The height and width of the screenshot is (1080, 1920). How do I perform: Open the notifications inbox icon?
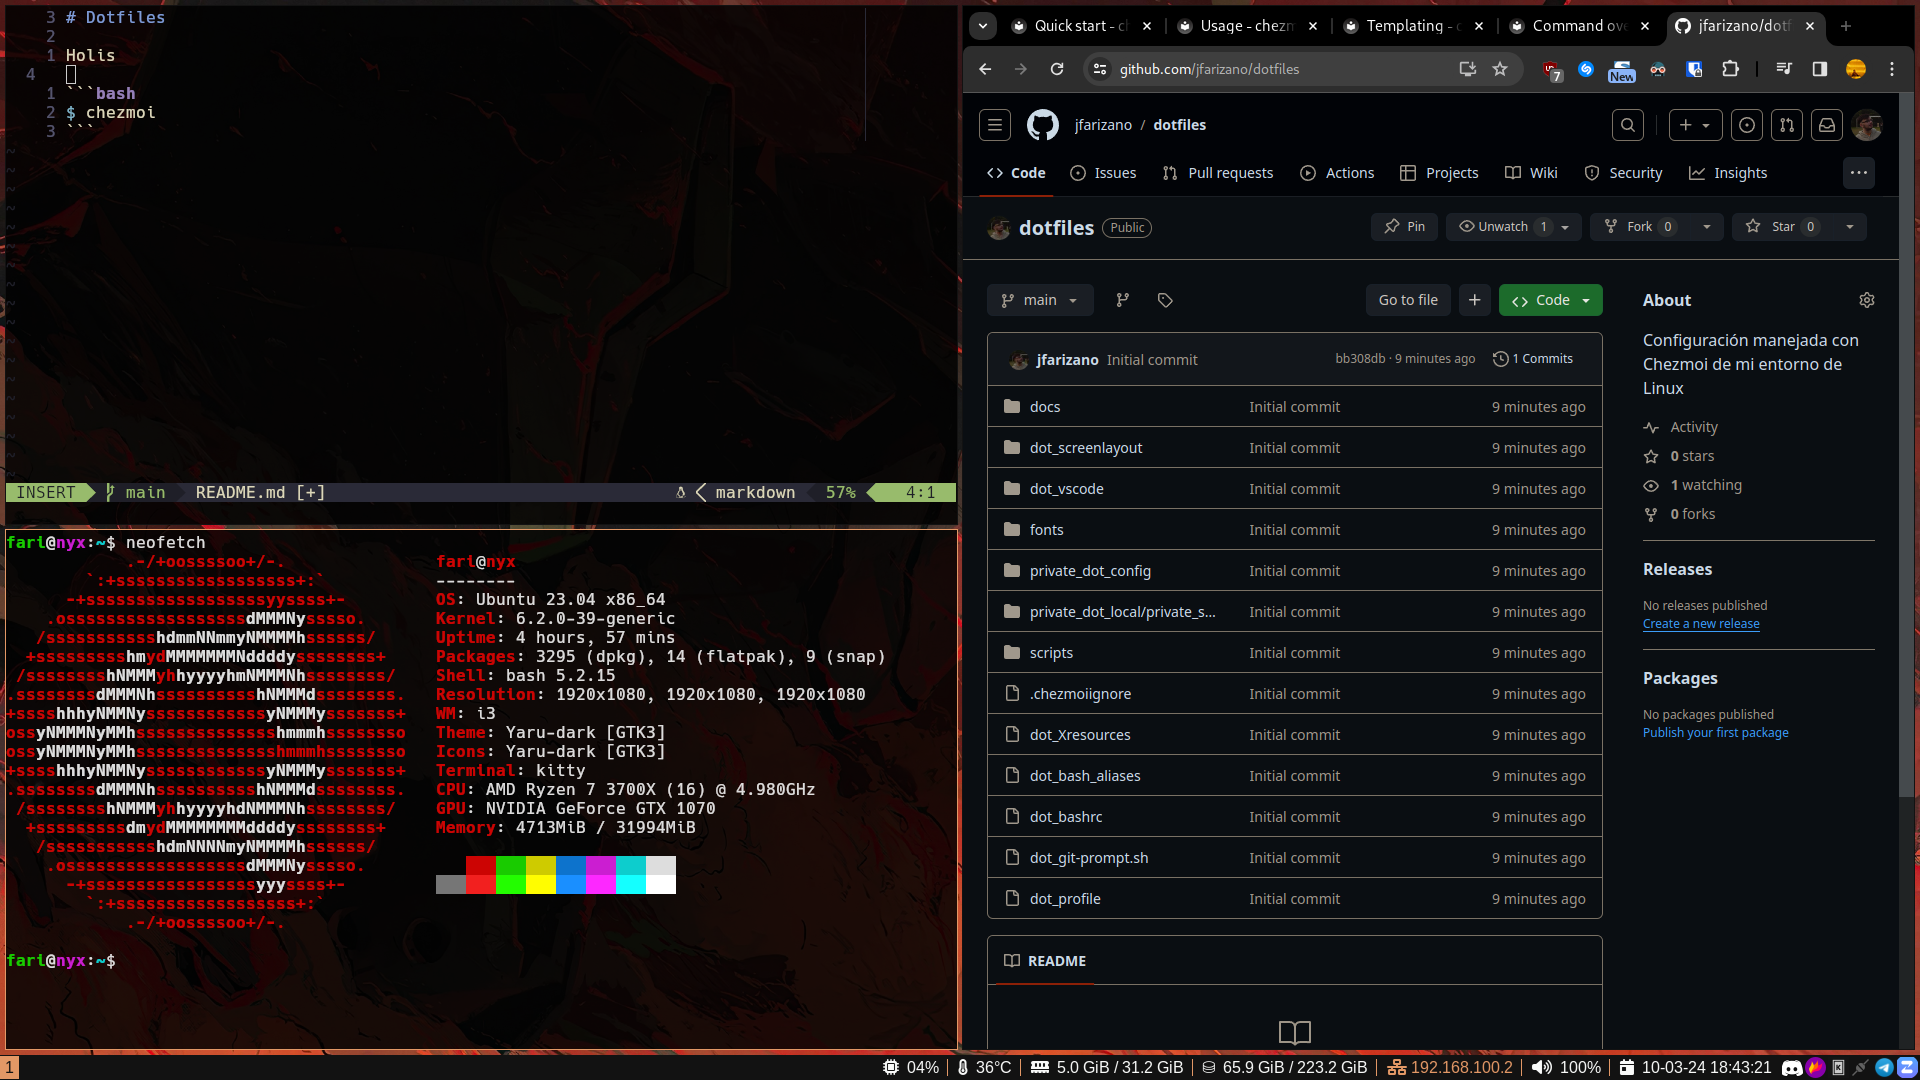tap(1827, 125)
